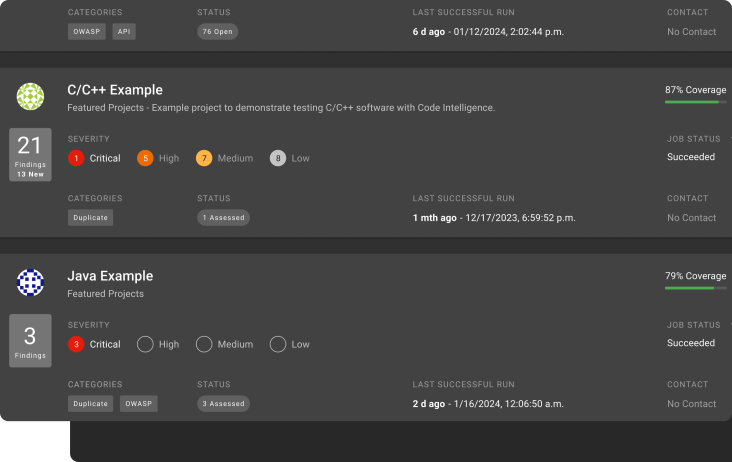Click the 1 Assessed status pill
This screenshot has width=732, height=462.
[223, 217]
